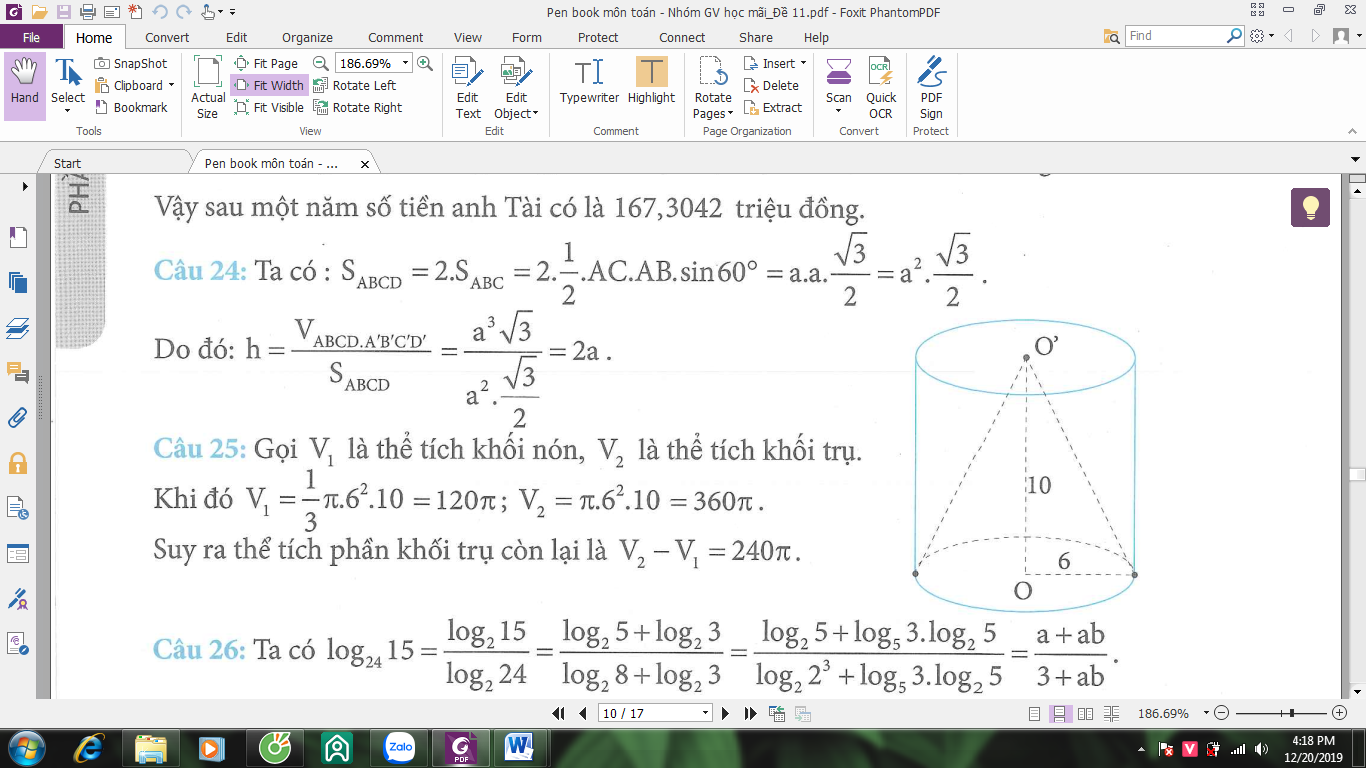
Task: Open the page number dropdown in status bar
Action: tap(706, 713)
